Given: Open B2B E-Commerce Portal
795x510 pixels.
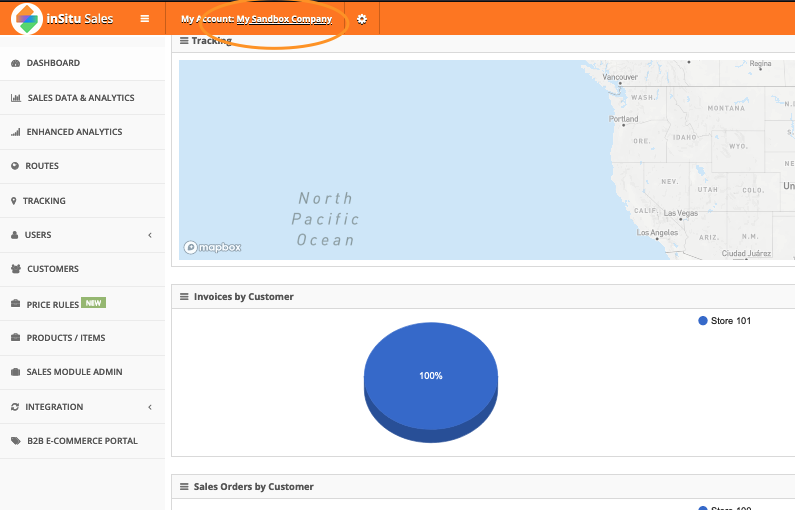Looking at the screenshot, I should point(82,441).
